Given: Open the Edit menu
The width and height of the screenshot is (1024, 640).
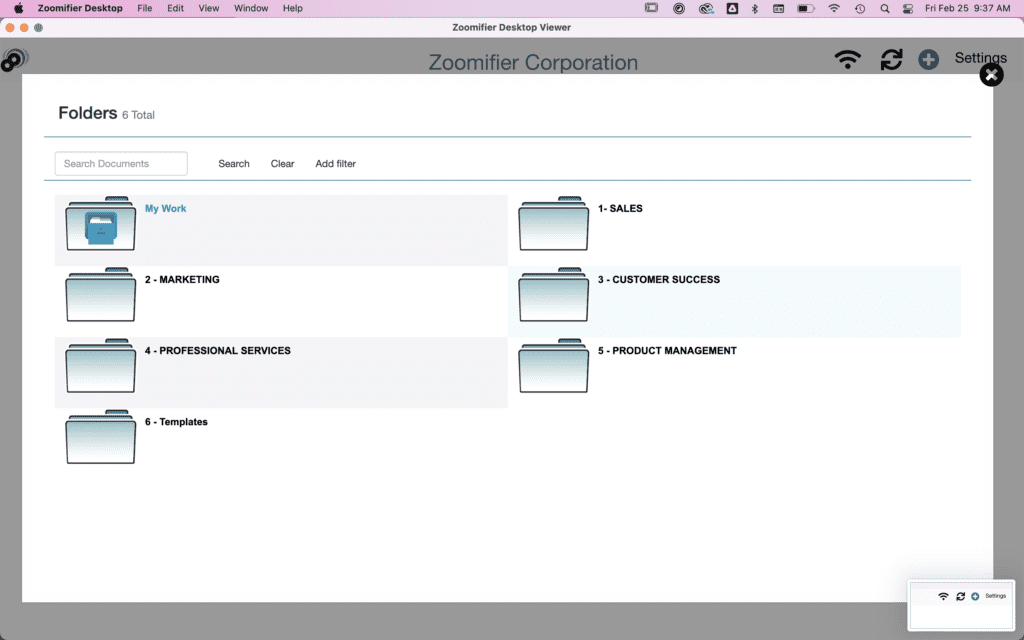Looking at the screenshot, I should click(x=175, y=8).
